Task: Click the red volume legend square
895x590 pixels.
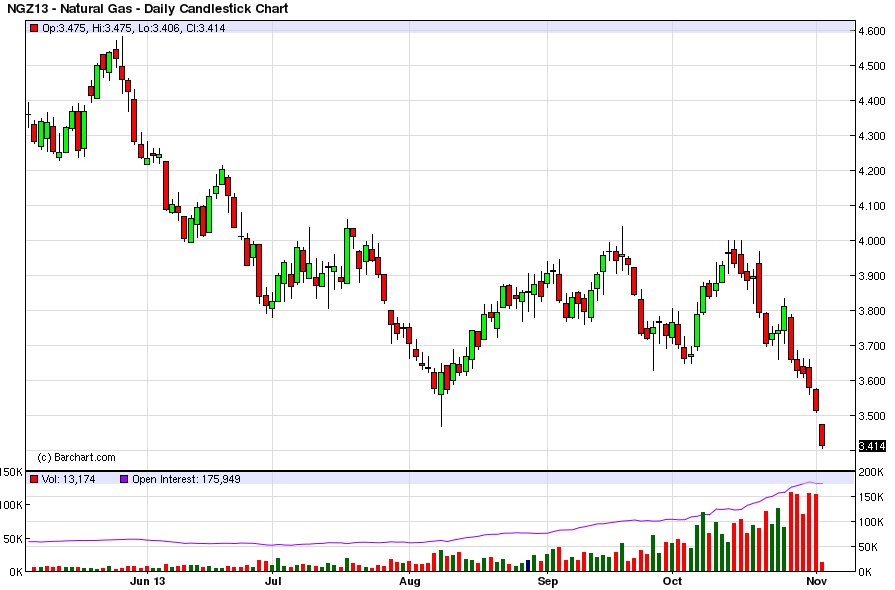Action: click(34, 479)
